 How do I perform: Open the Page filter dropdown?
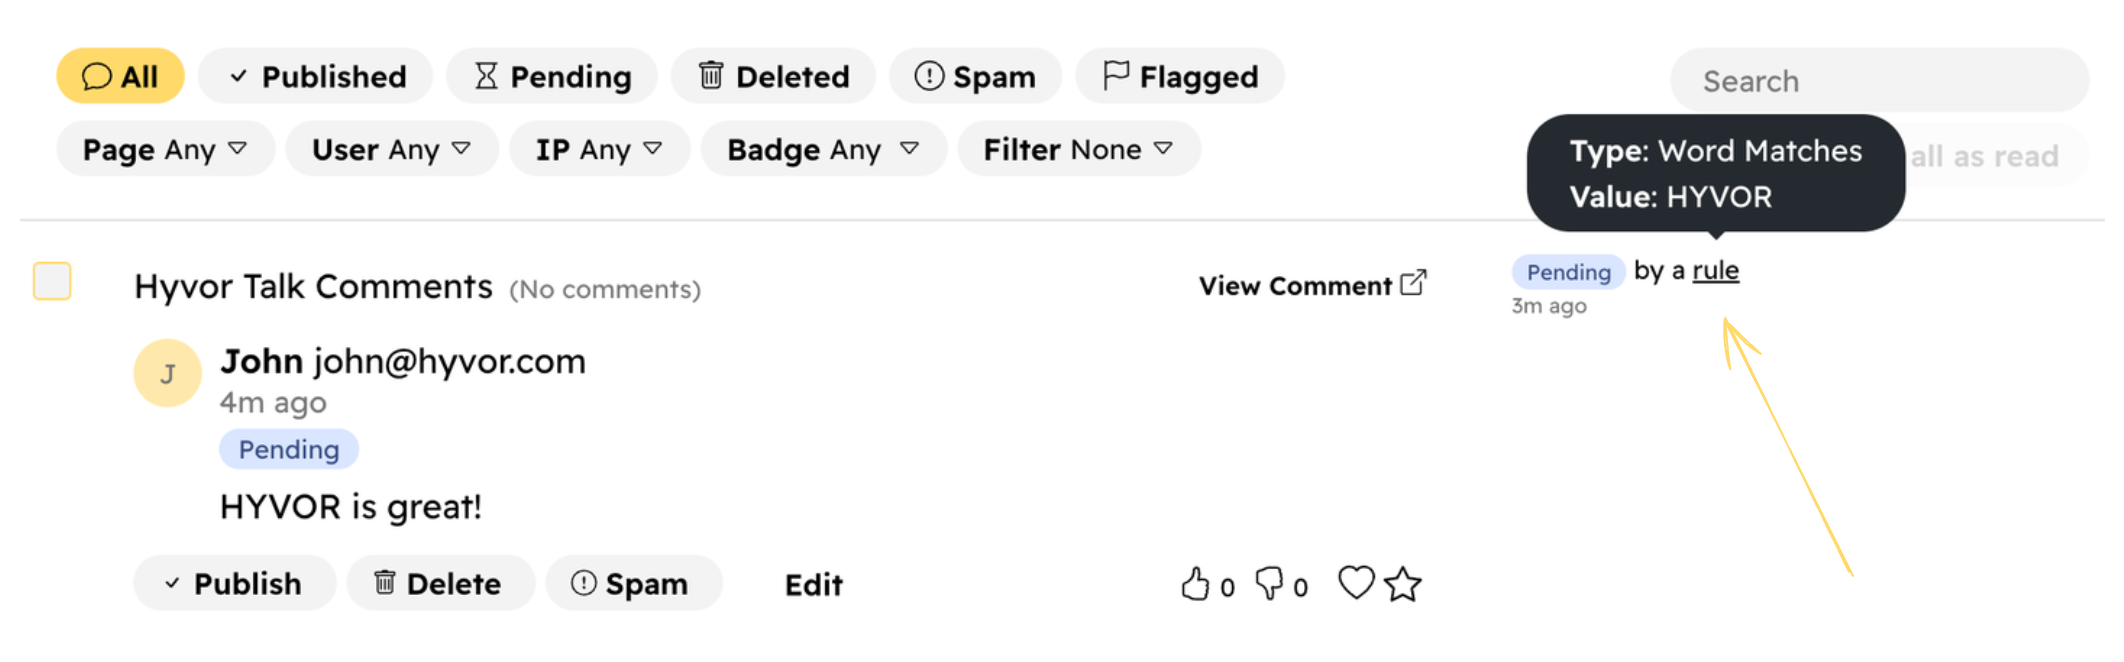164,148
